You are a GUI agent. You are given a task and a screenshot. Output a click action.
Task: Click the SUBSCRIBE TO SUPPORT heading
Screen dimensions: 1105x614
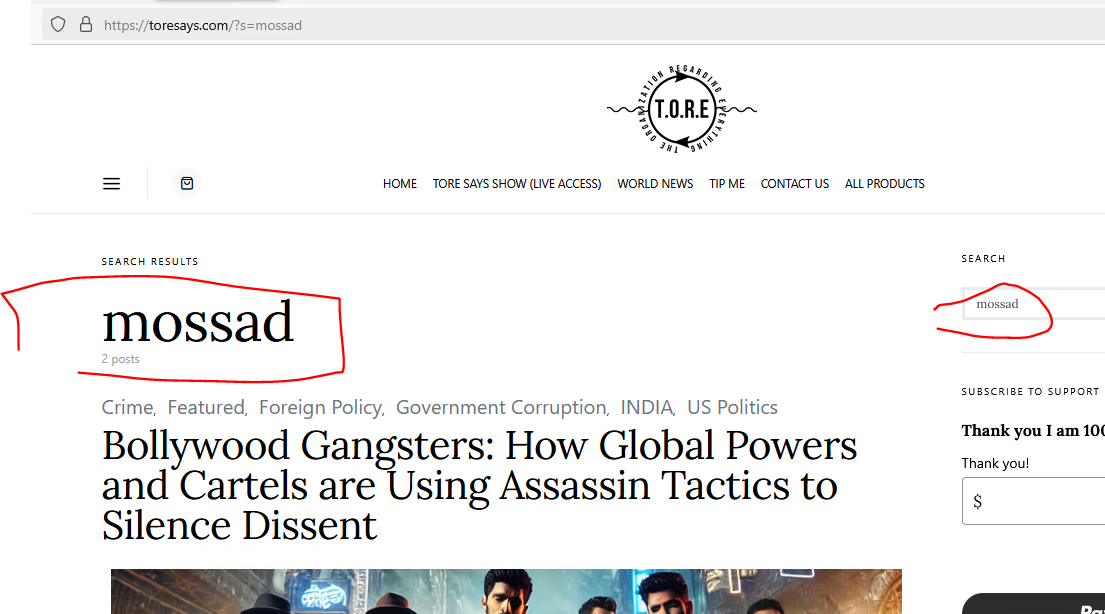click(x=1030, y=391)
